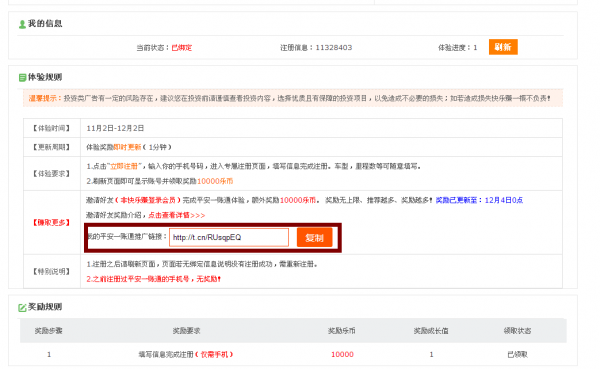Screen dimensions: 600x369
Task: Click the red 【赚取更多】 row label
Action: [52, 222]
